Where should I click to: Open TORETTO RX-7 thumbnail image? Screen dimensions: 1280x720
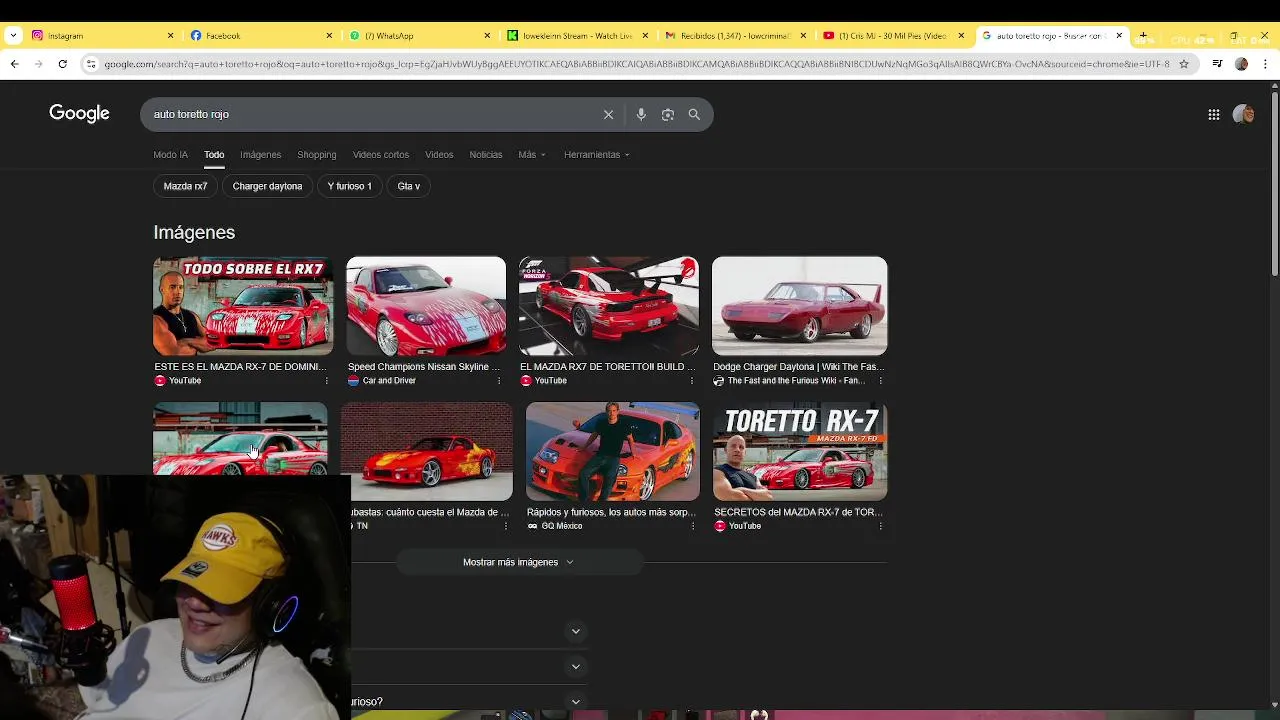(800, 451)
